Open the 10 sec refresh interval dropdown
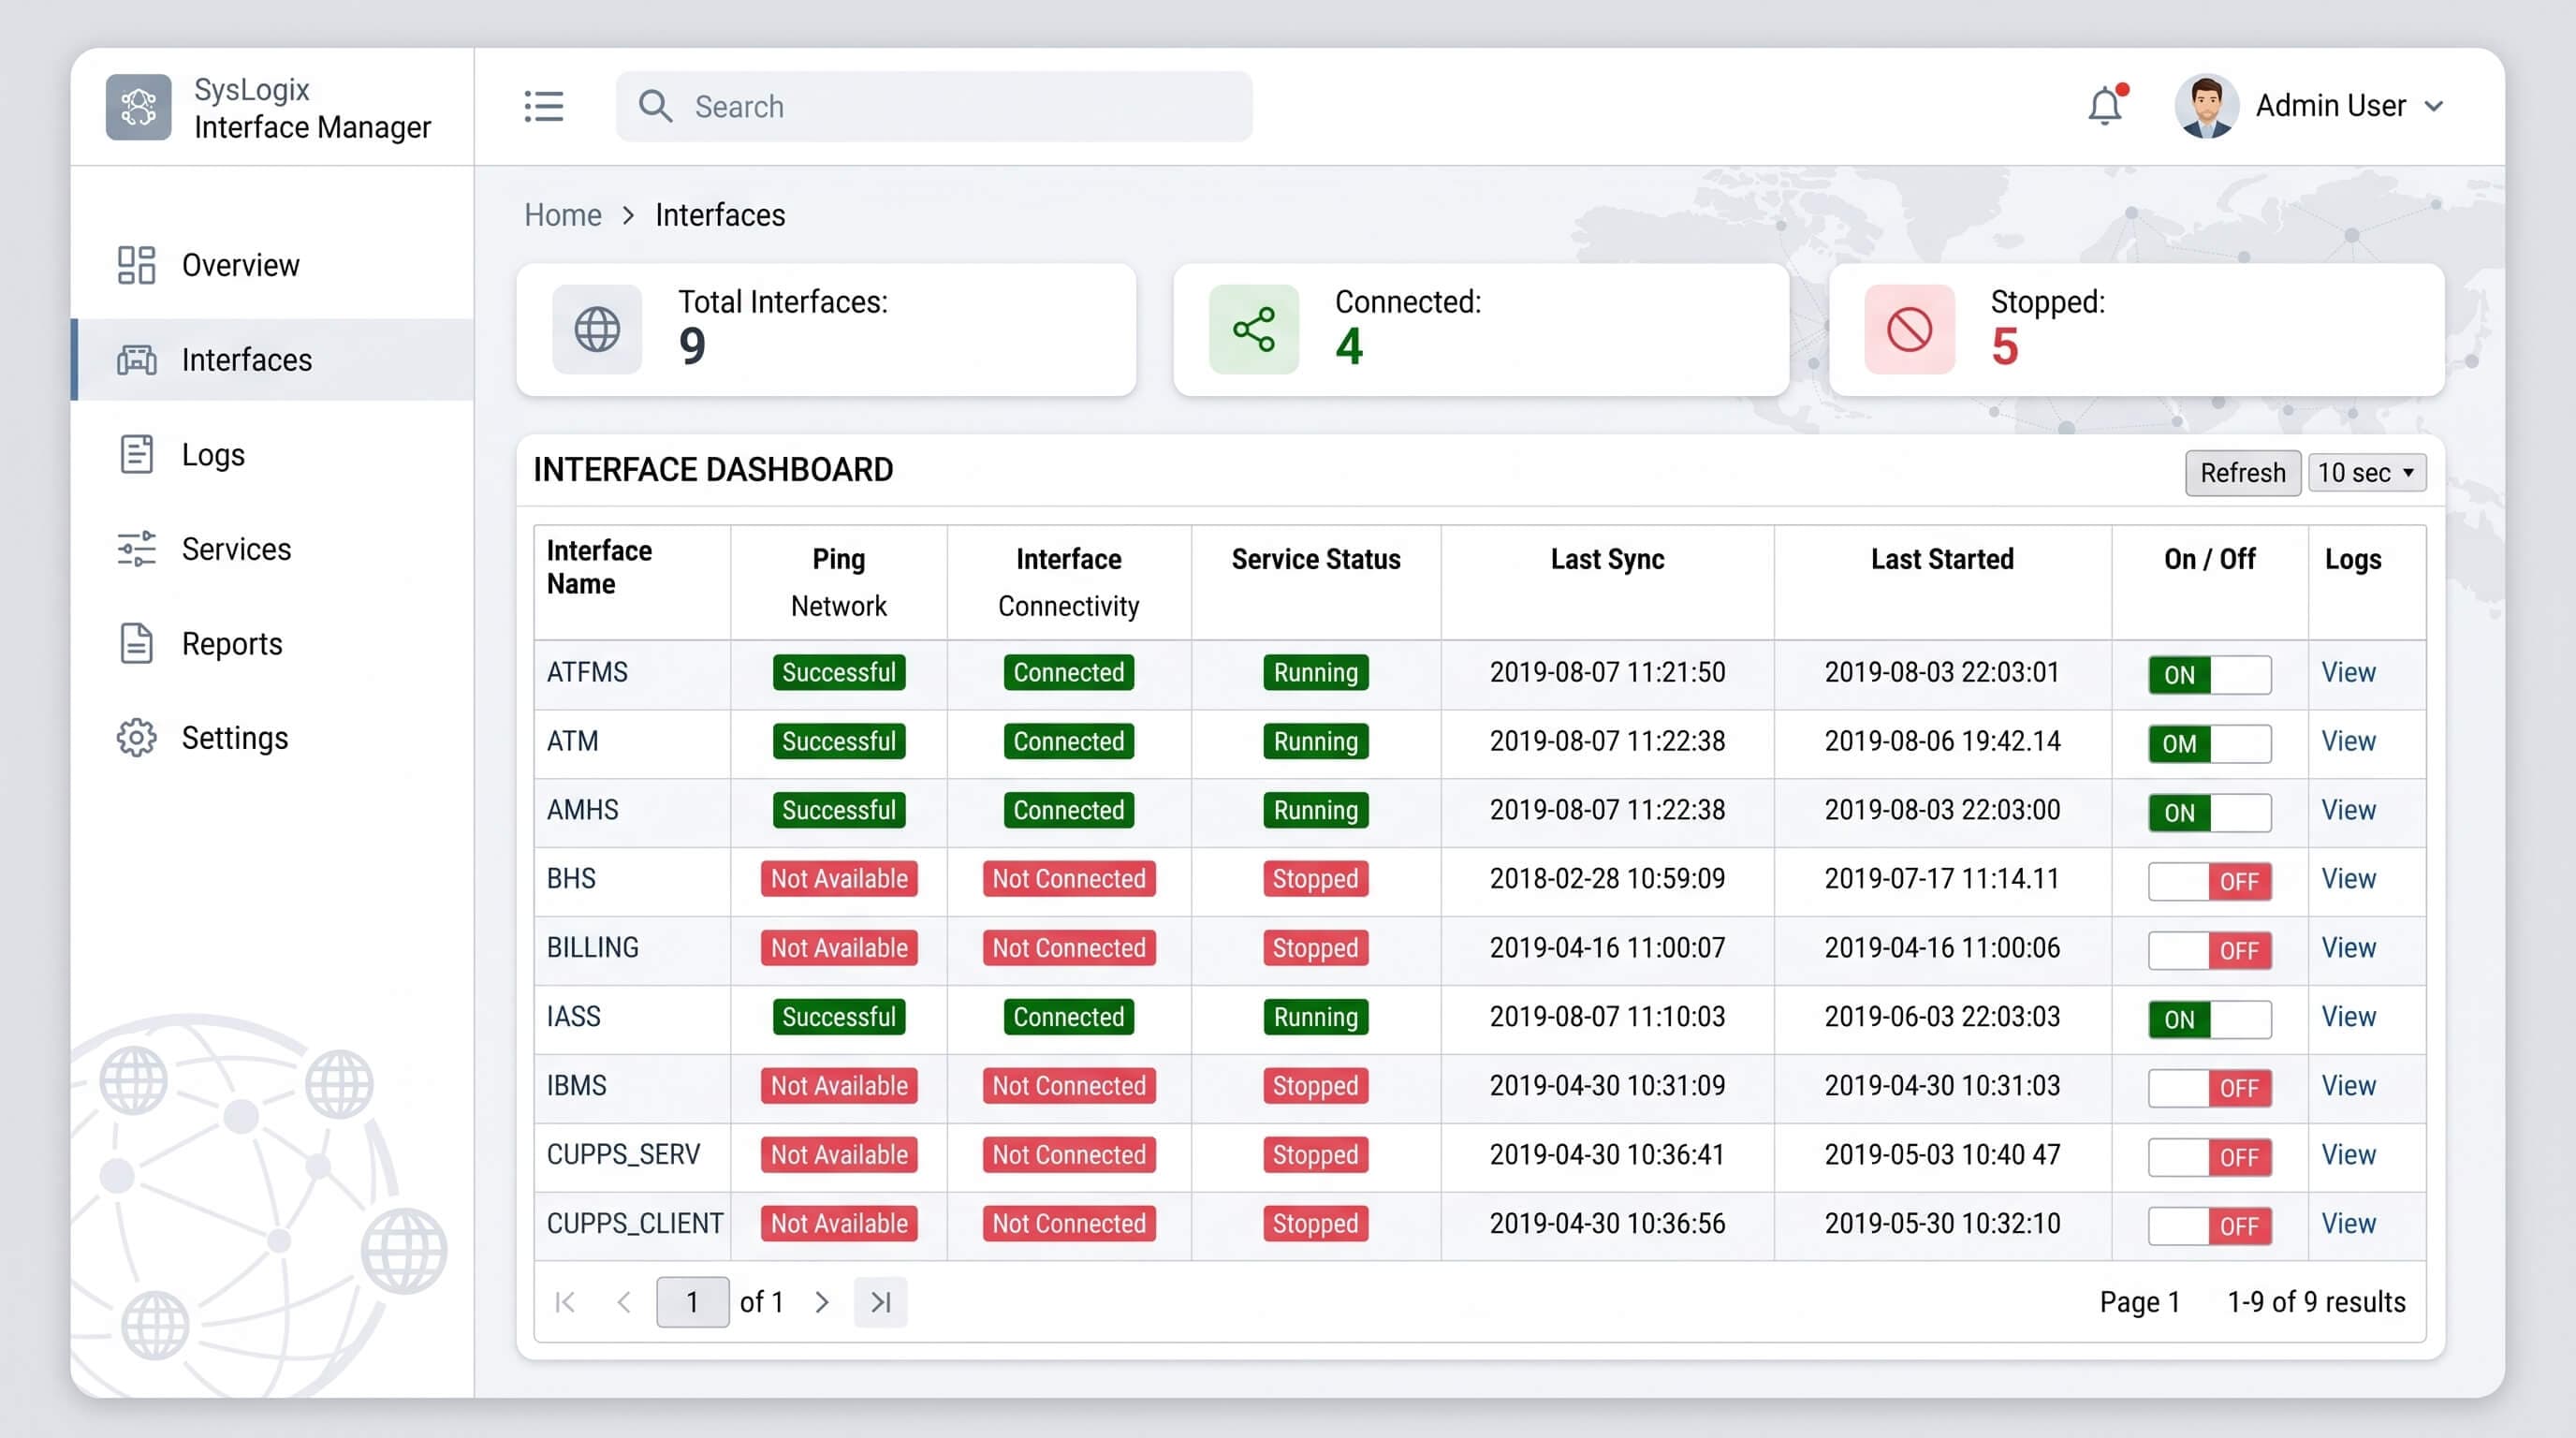 [2367, 472]
